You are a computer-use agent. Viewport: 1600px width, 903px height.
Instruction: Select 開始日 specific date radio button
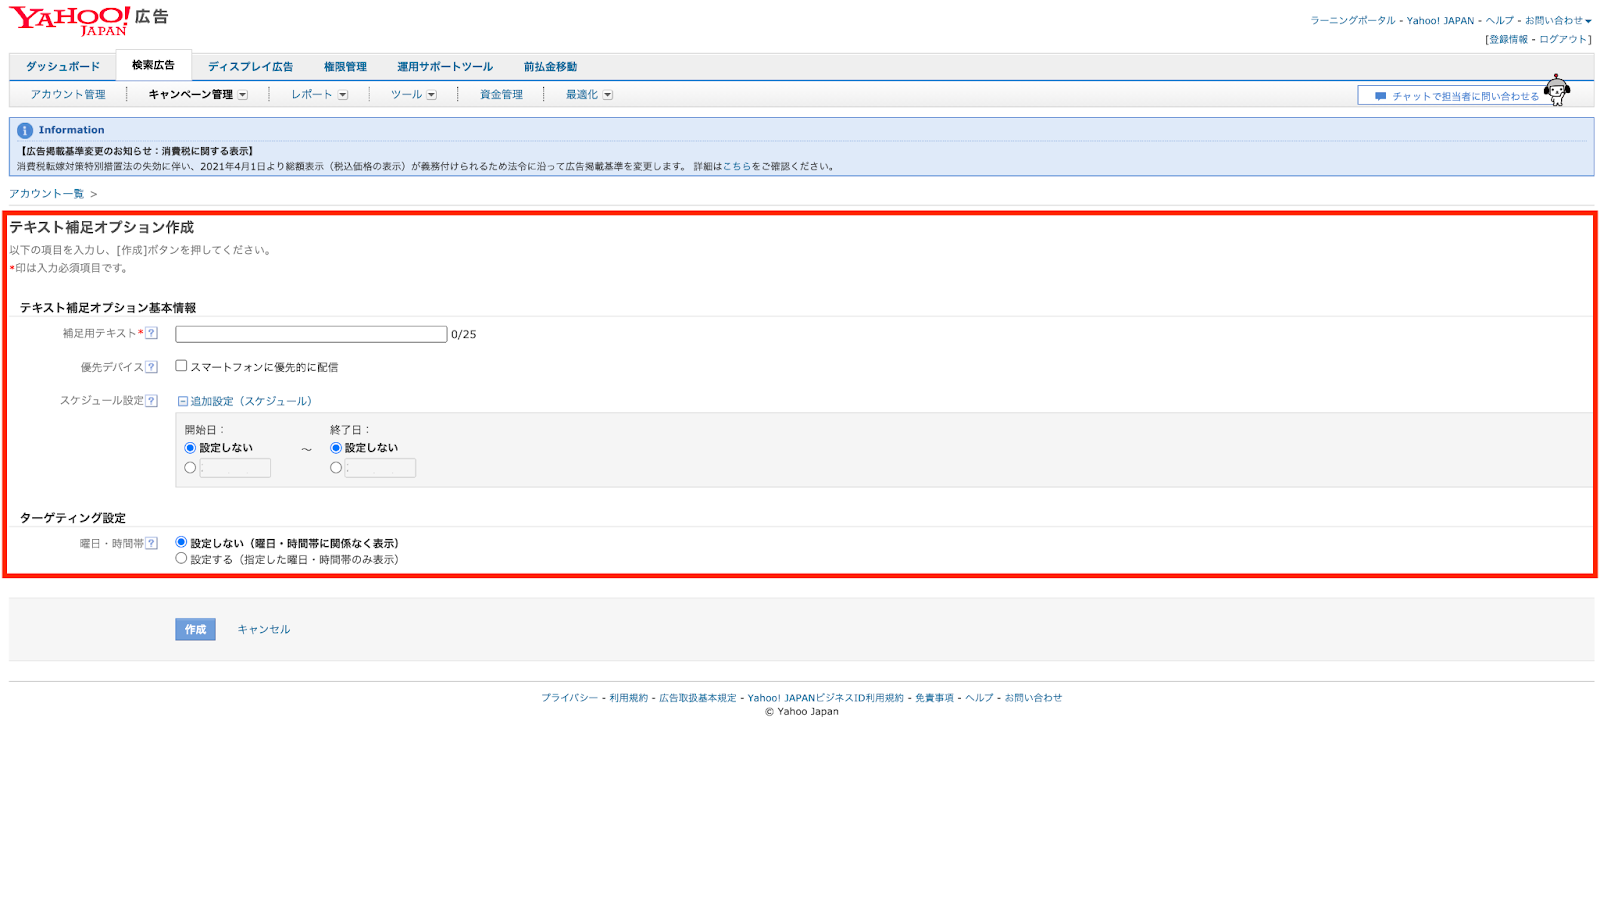[x=190, y=468]
